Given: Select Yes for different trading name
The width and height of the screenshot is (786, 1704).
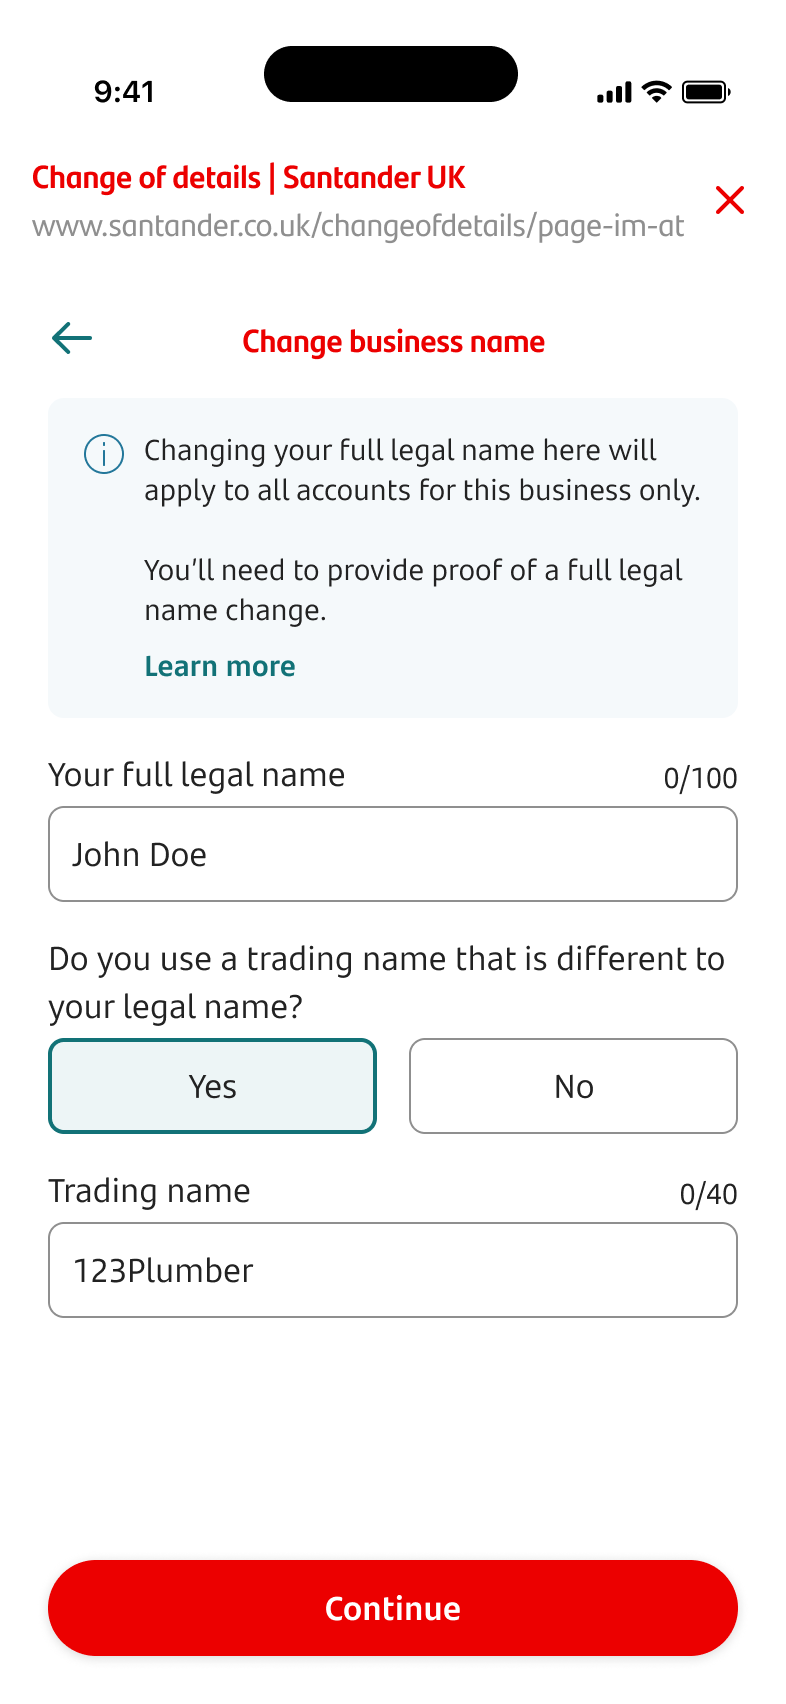Looking at the screenshot, I should (213, 1086).
